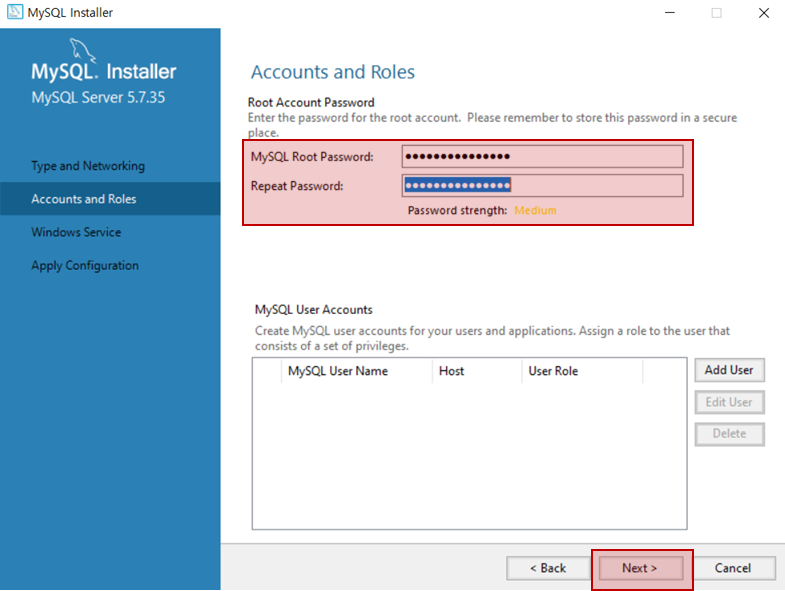Image resolution: width=785 pixels, height=591 pixels.
Task: Click the Root Account Password section title
Action: (x=311, y=102)
